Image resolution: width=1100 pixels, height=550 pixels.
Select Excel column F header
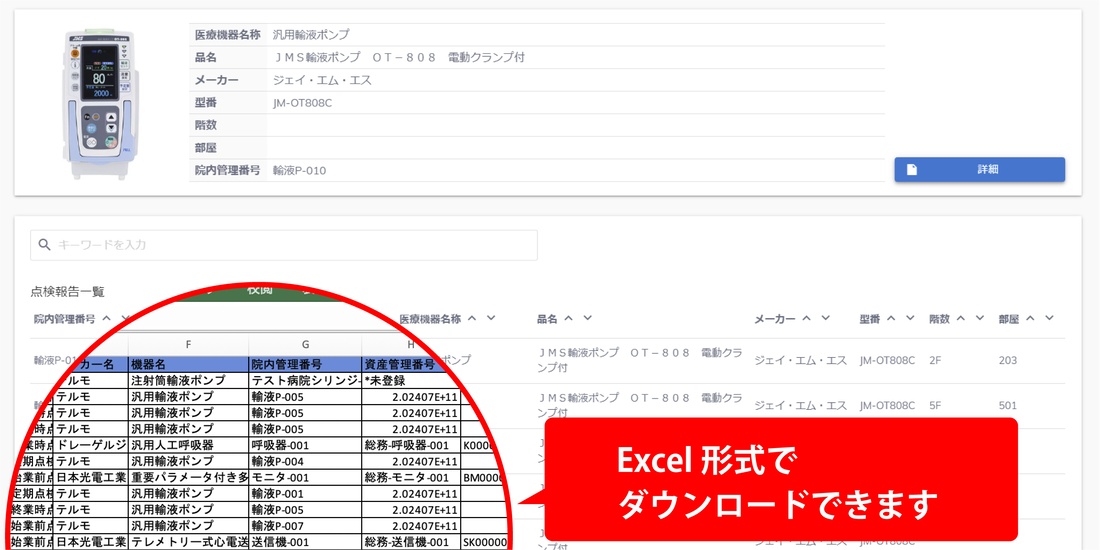188,344
